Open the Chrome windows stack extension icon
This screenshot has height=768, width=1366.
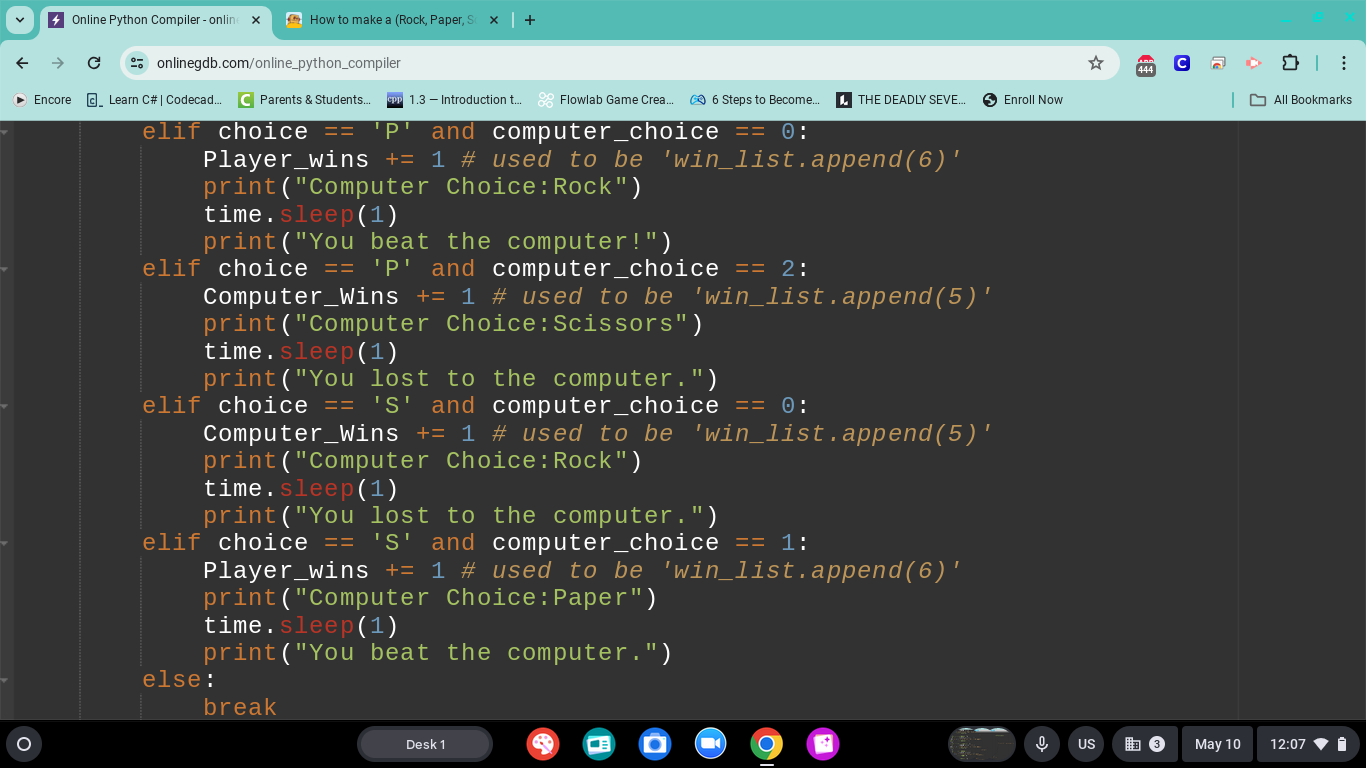pyautogui.click(x=1218, y=63)
